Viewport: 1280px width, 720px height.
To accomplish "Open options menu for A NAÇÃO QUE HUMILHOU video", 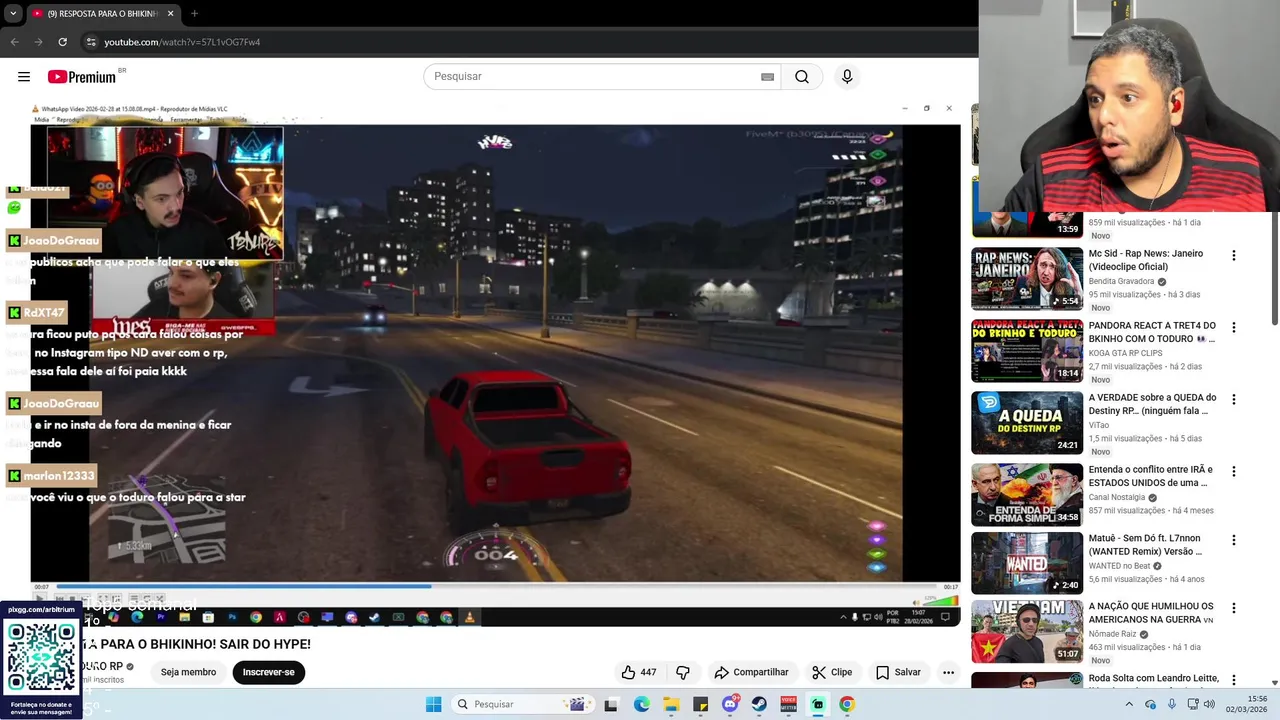I will 1233,608.
